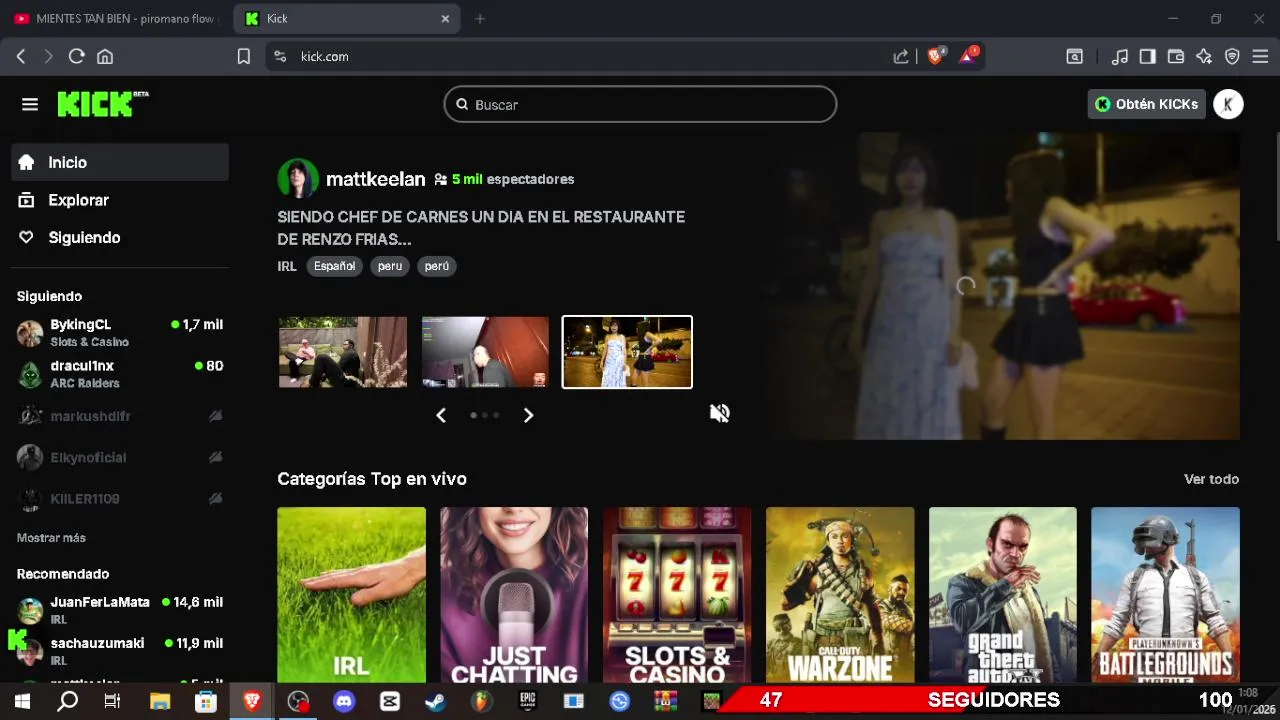Switch to the Kick browser tab
Viewport: 1280px width, 720px height.
347,18
